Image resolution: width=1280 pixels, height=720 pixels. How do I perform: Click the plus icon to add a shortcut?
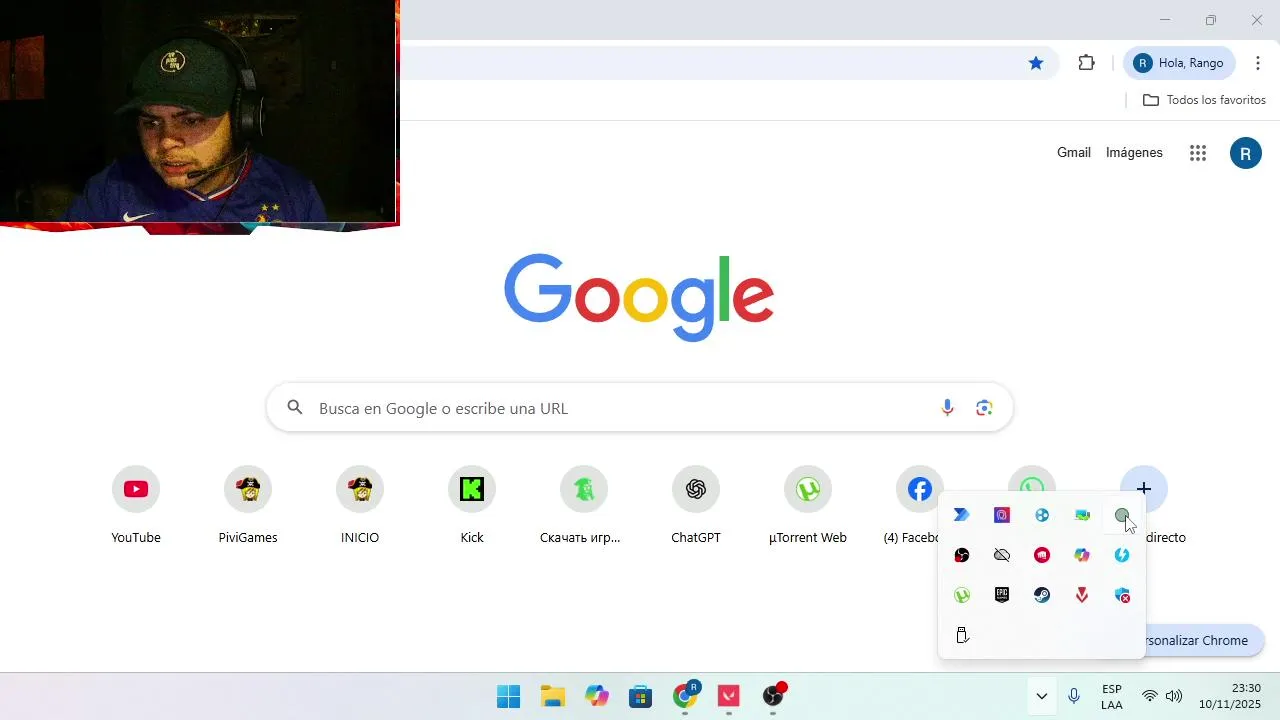(1144, 489)
